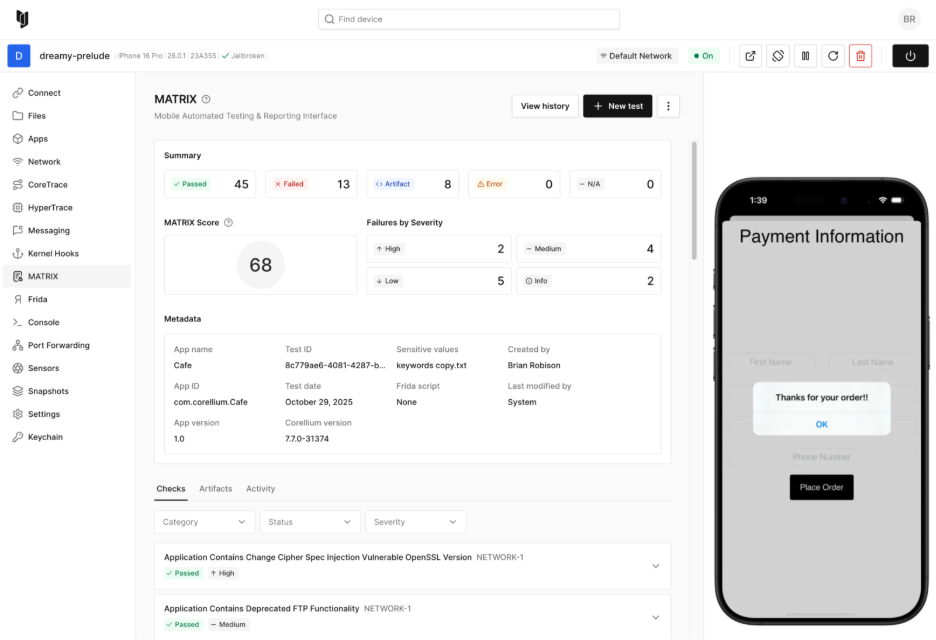Open the Category filter dropdown
Viewport: 936px width, 640px height.
(x=204, y=522)
